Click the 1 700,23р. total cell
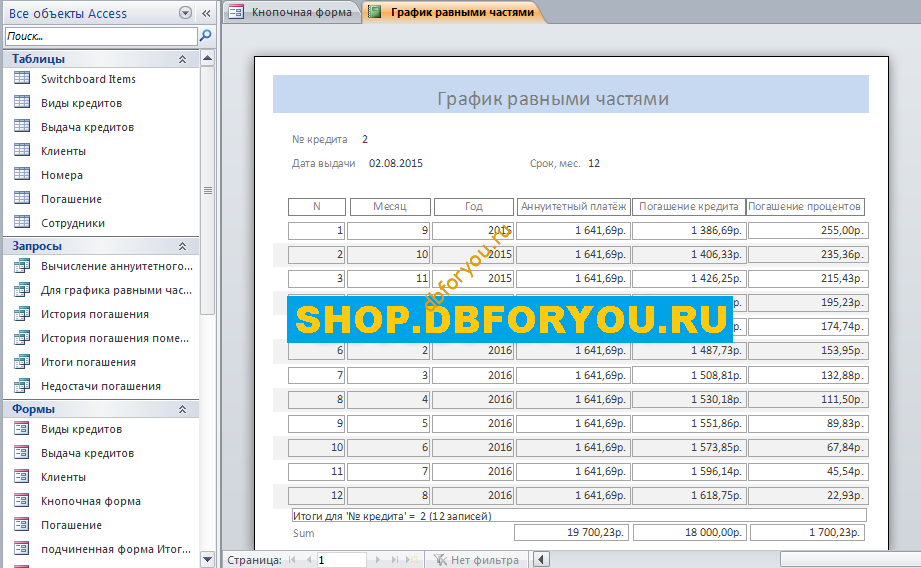Viewport: 921px width, 568px height. tap(808, 532)
